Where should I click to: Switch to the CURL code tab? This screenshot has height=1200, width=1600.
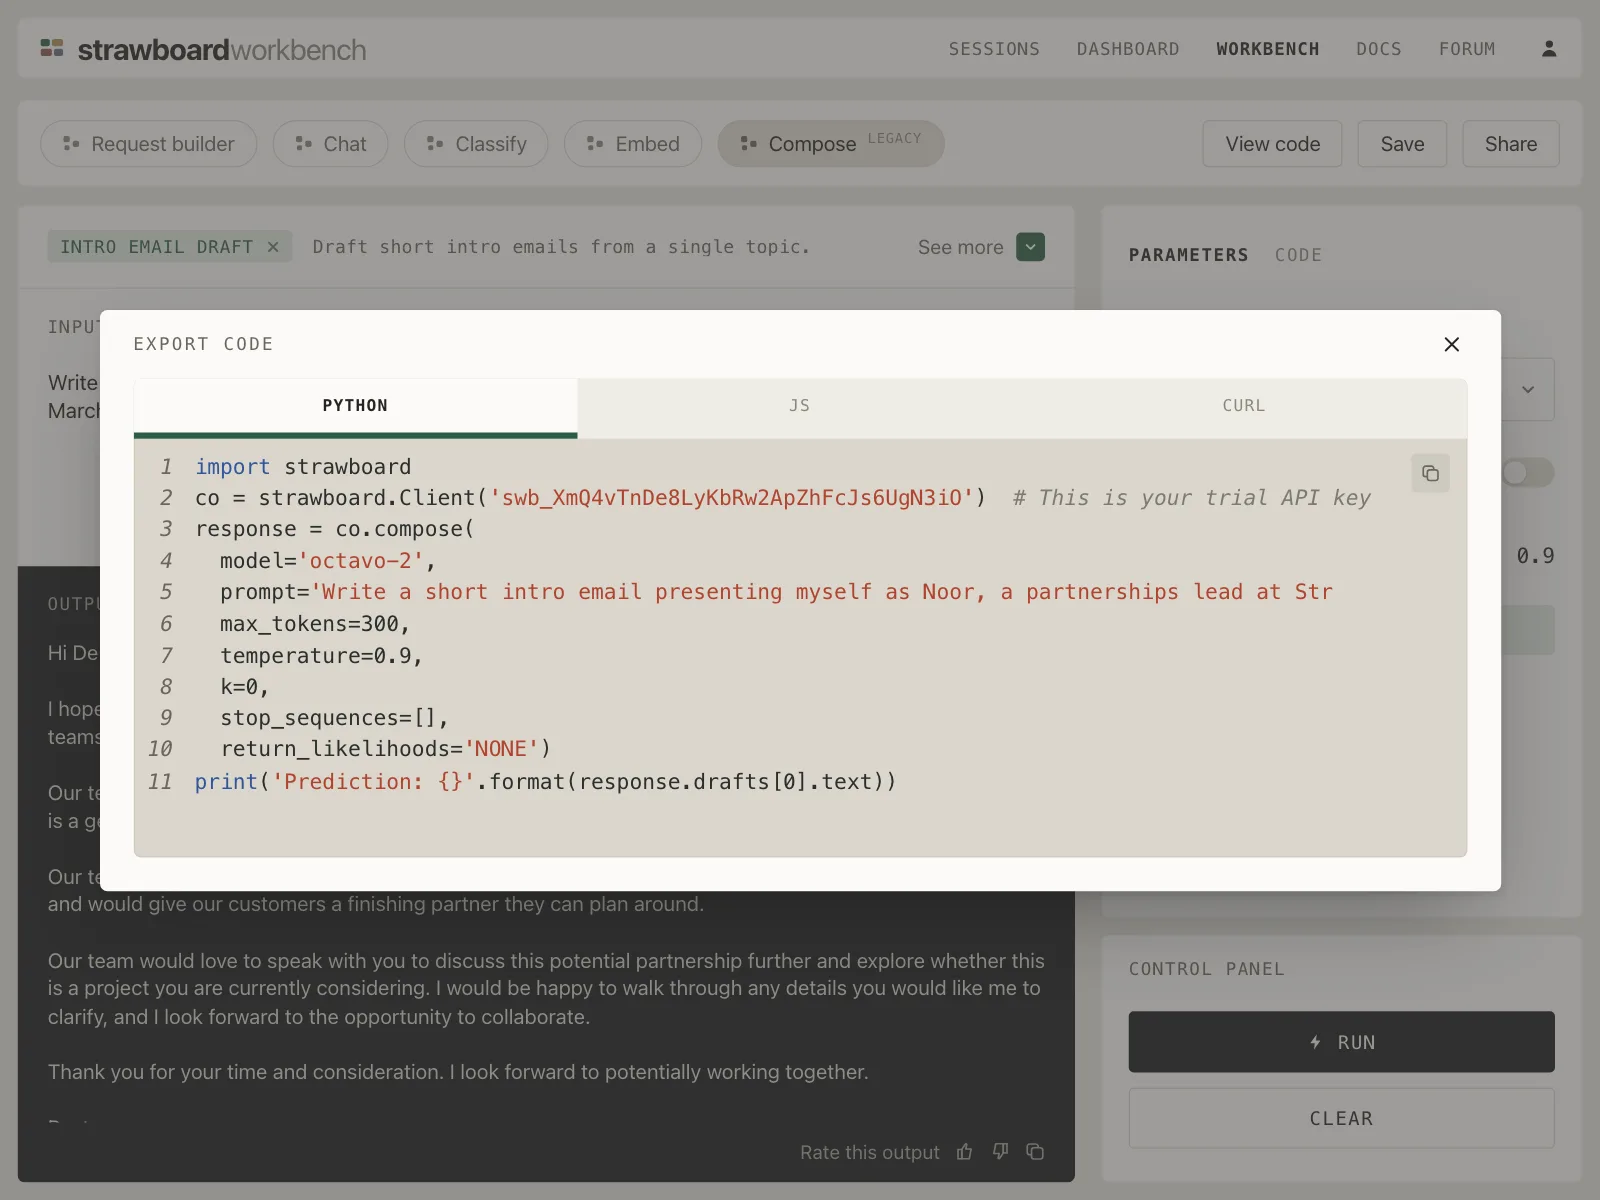1244,406
